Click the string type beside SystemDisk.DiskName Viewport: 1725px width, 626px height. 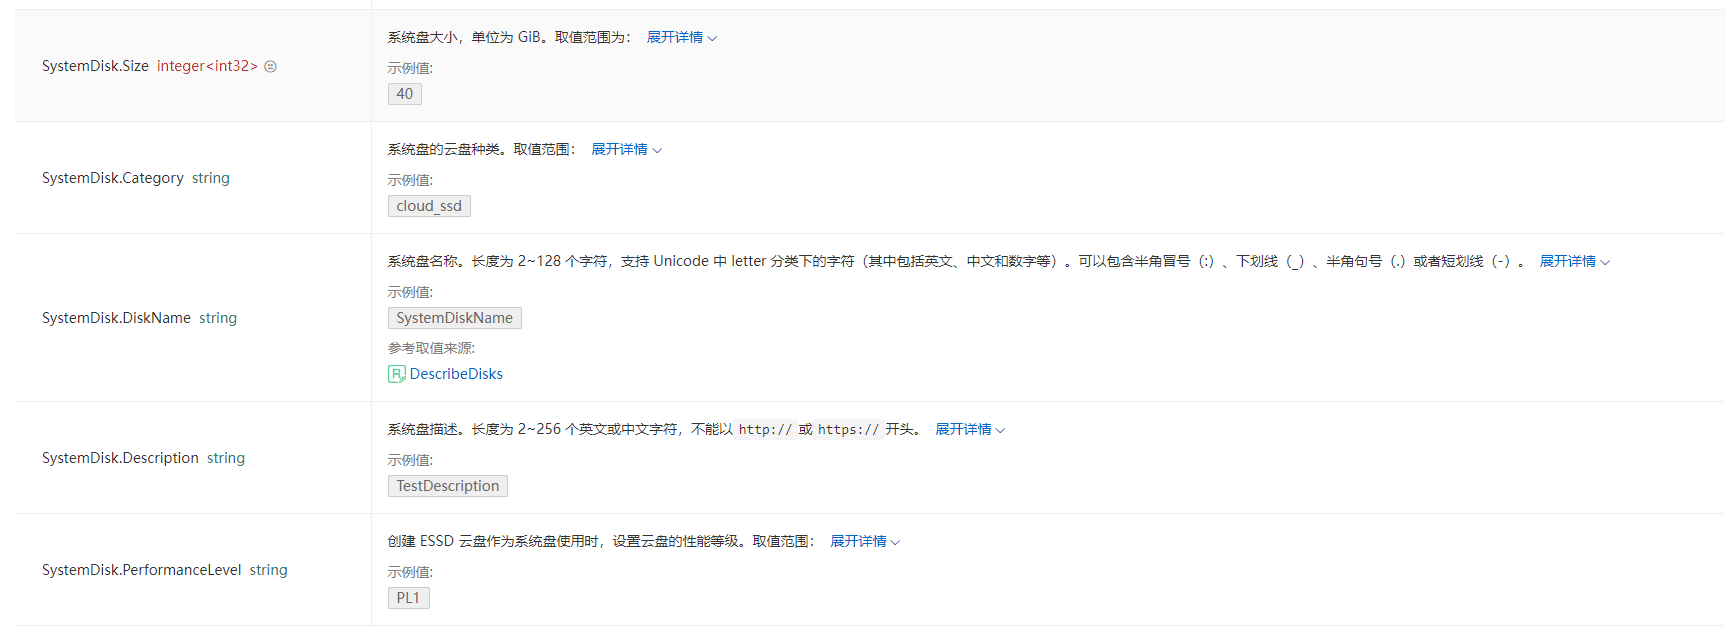(x=218, y=318)
